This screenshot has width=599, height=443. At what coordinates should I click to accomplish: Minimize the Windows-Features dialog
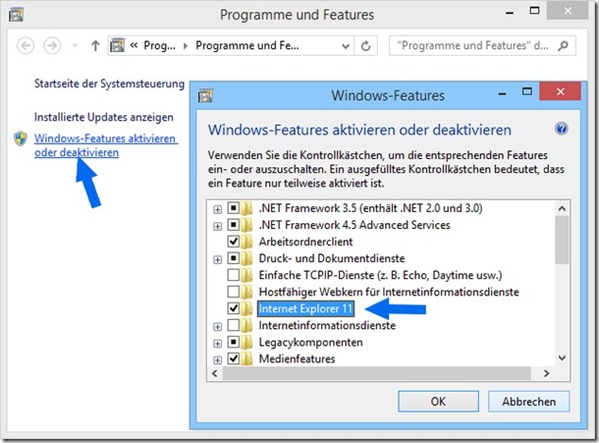[502, 93]
